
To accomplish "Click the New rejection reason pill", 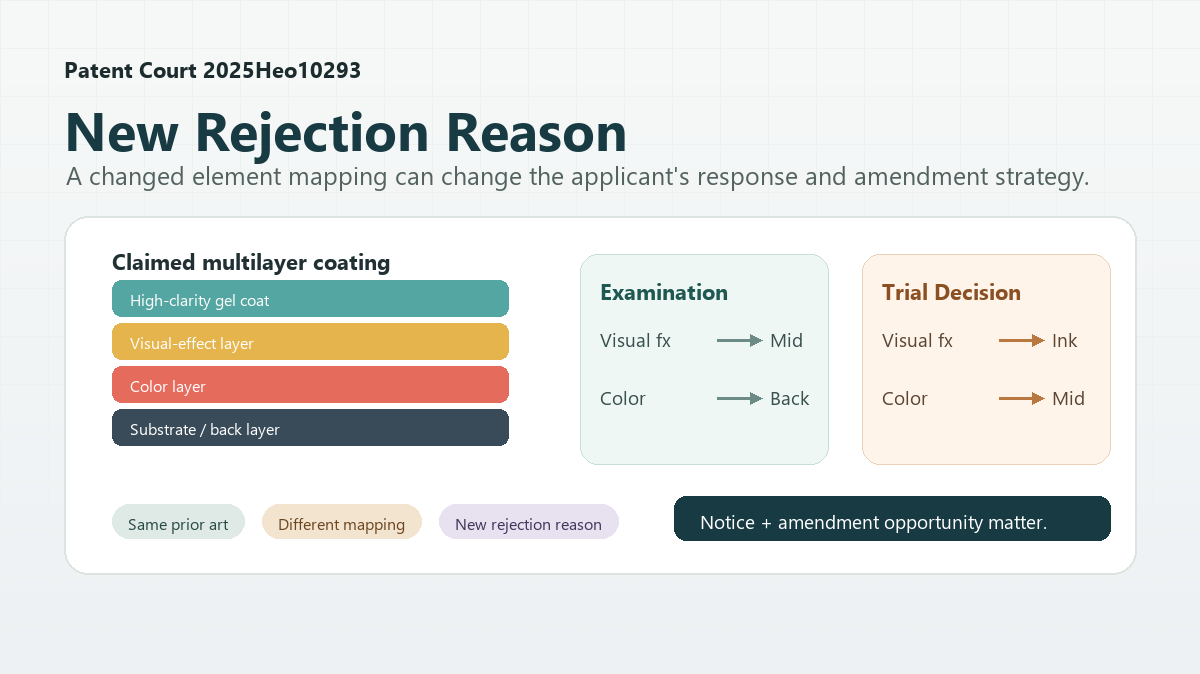I will pos(528,522).
